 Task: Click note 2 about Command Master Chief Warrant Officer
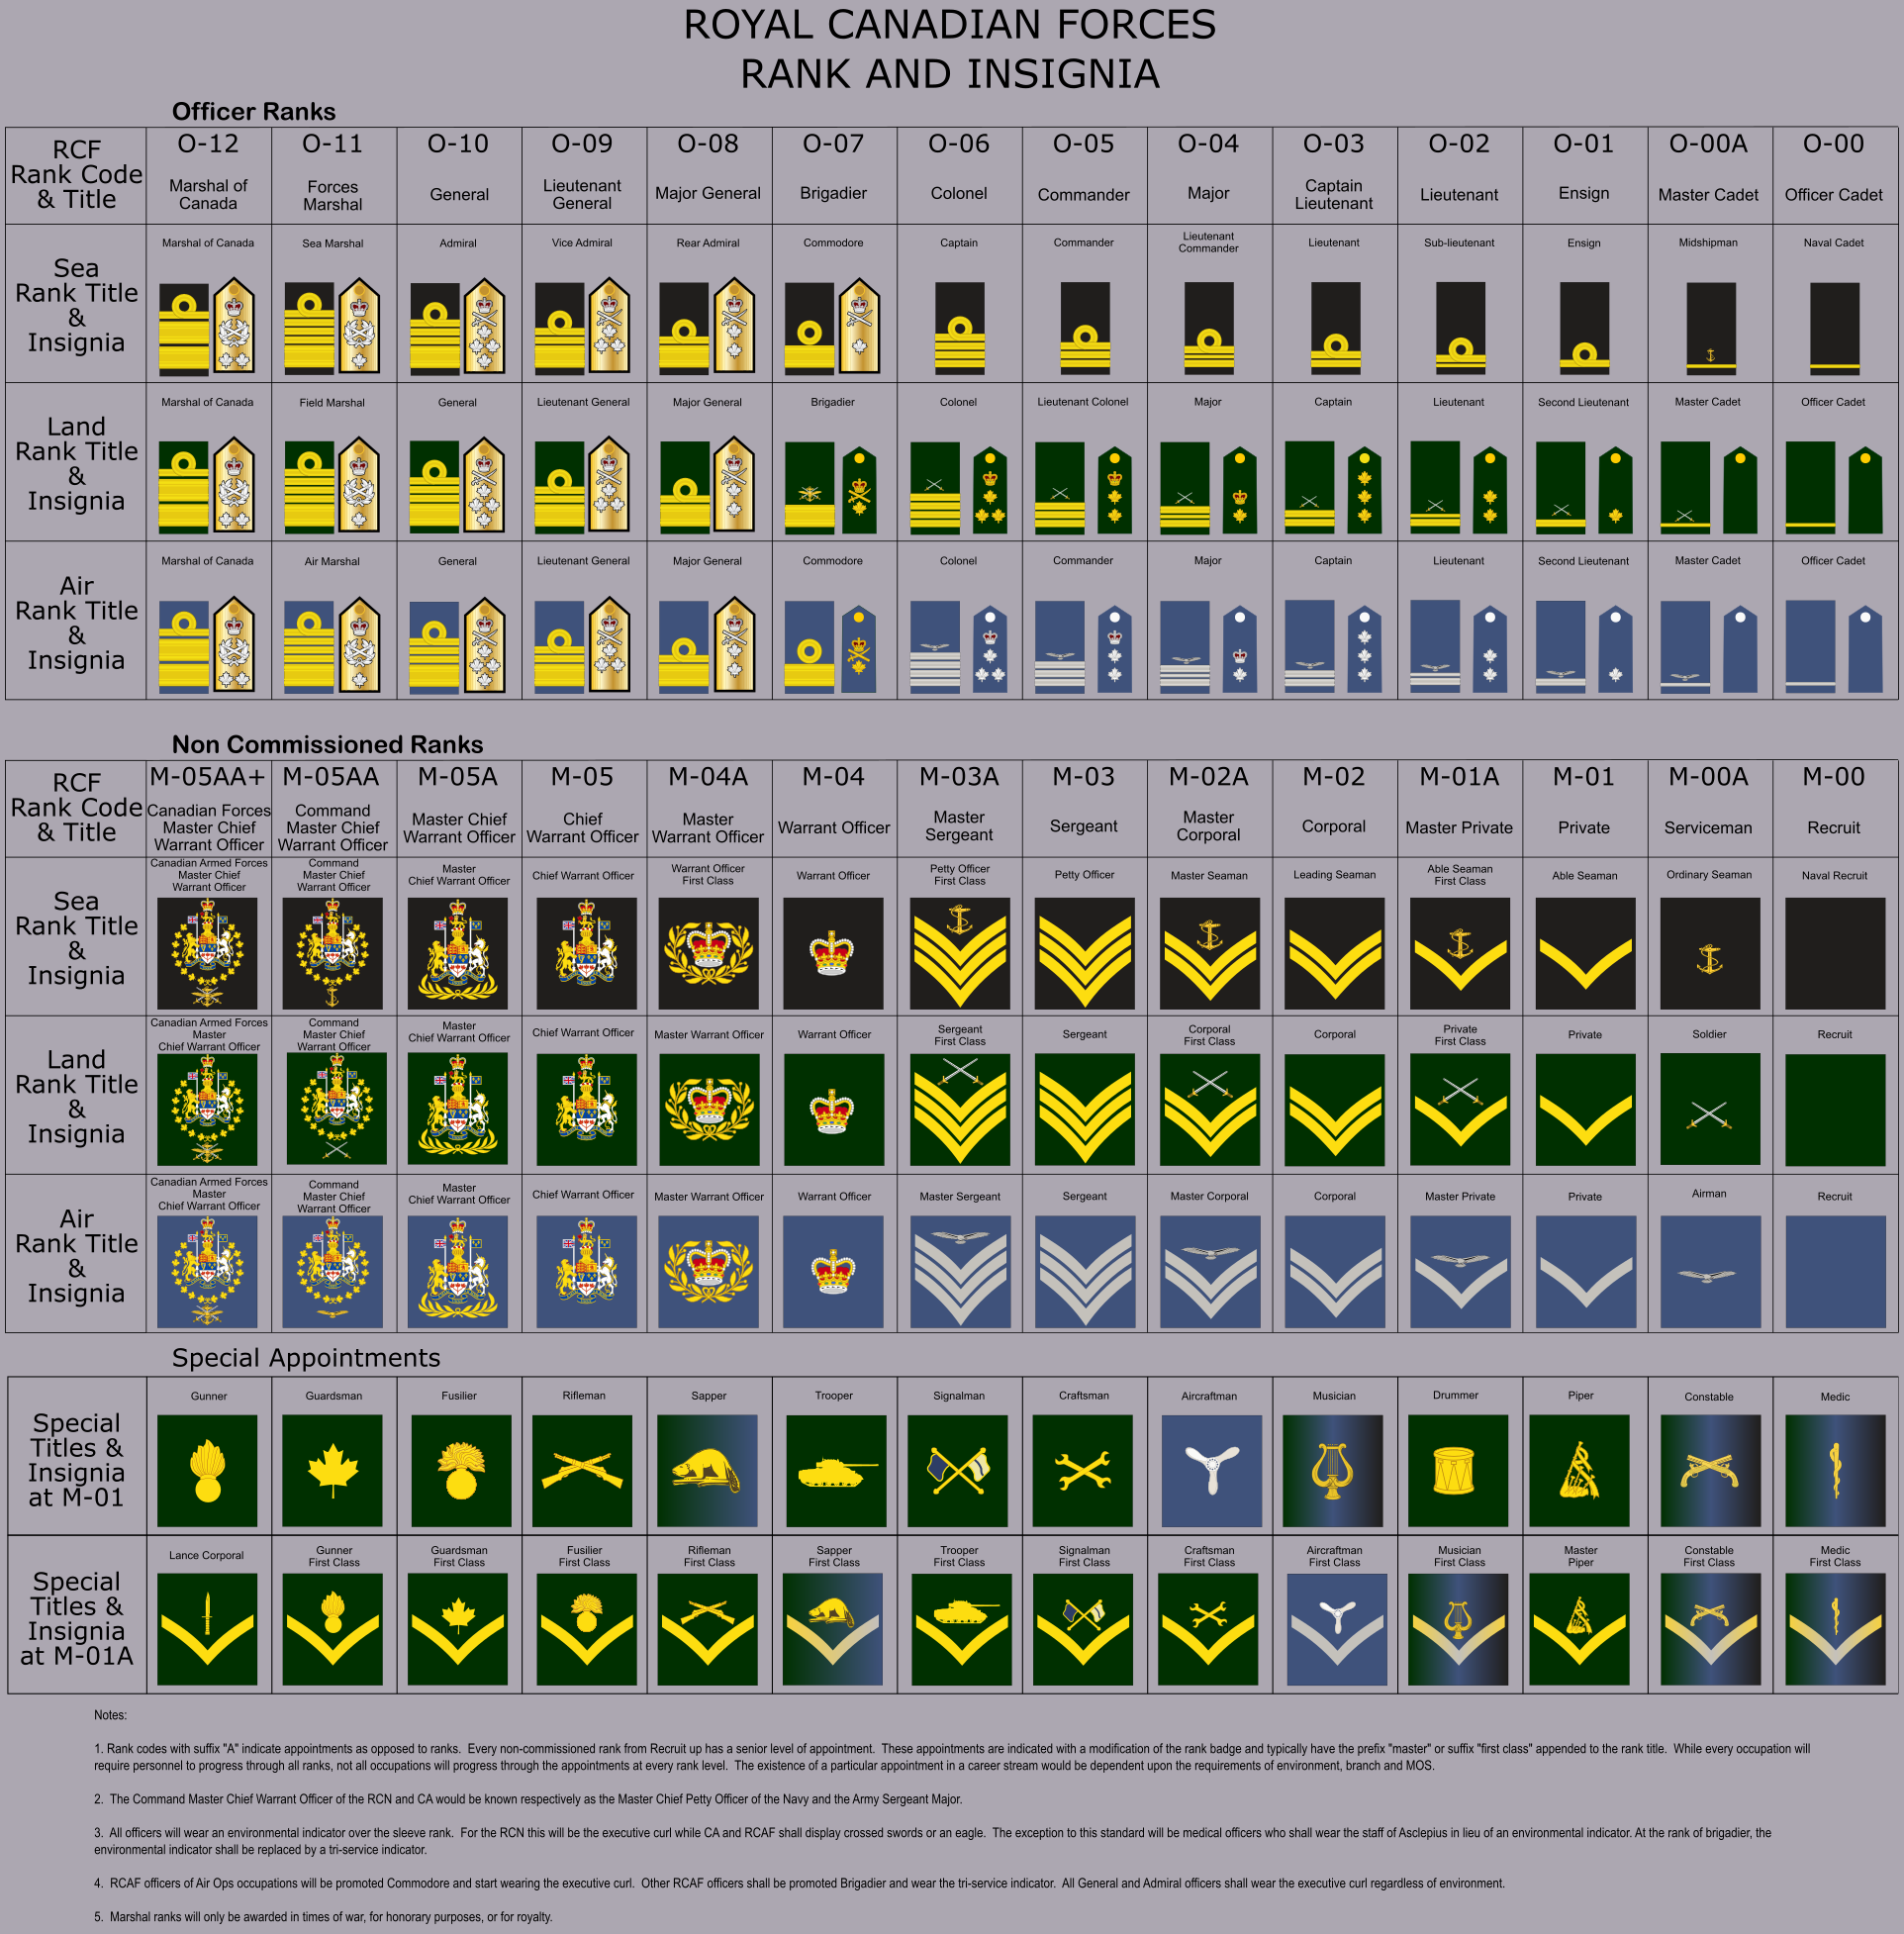tap(528, 1799)
